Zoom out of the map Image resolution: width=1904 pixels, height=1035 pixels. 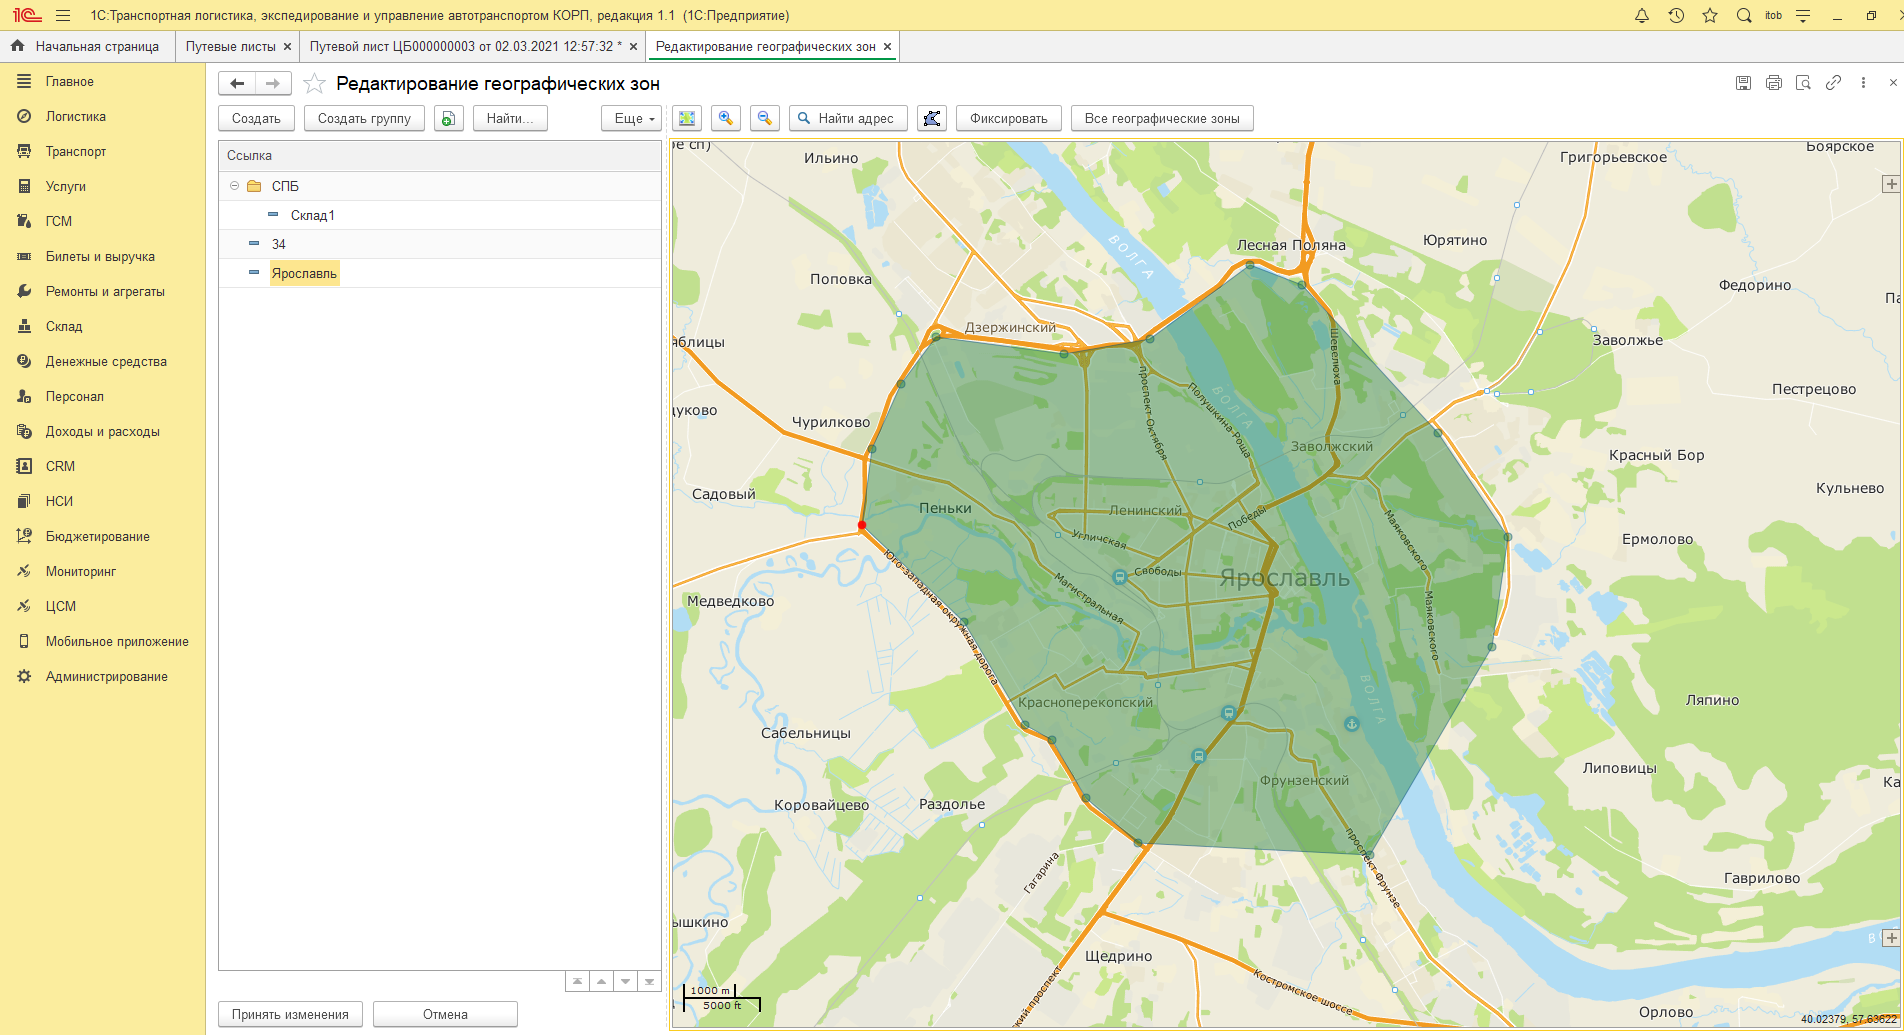pyautogui.click(x=765, y=118)
